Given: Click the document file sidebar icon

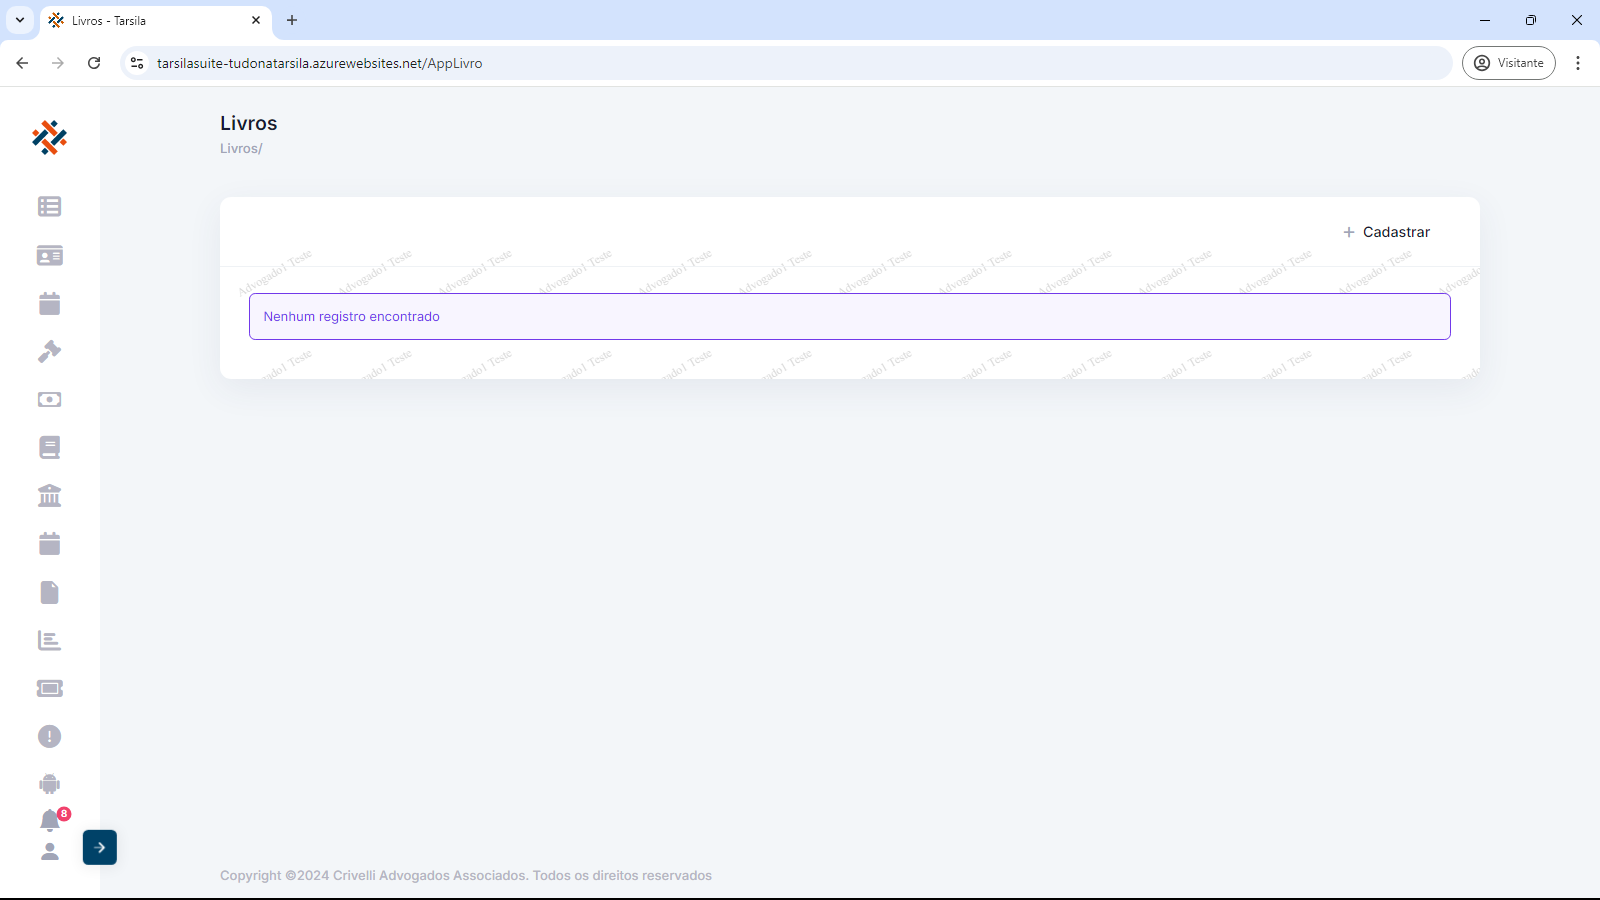Looking at the screenshot, I should coord(49,593).
